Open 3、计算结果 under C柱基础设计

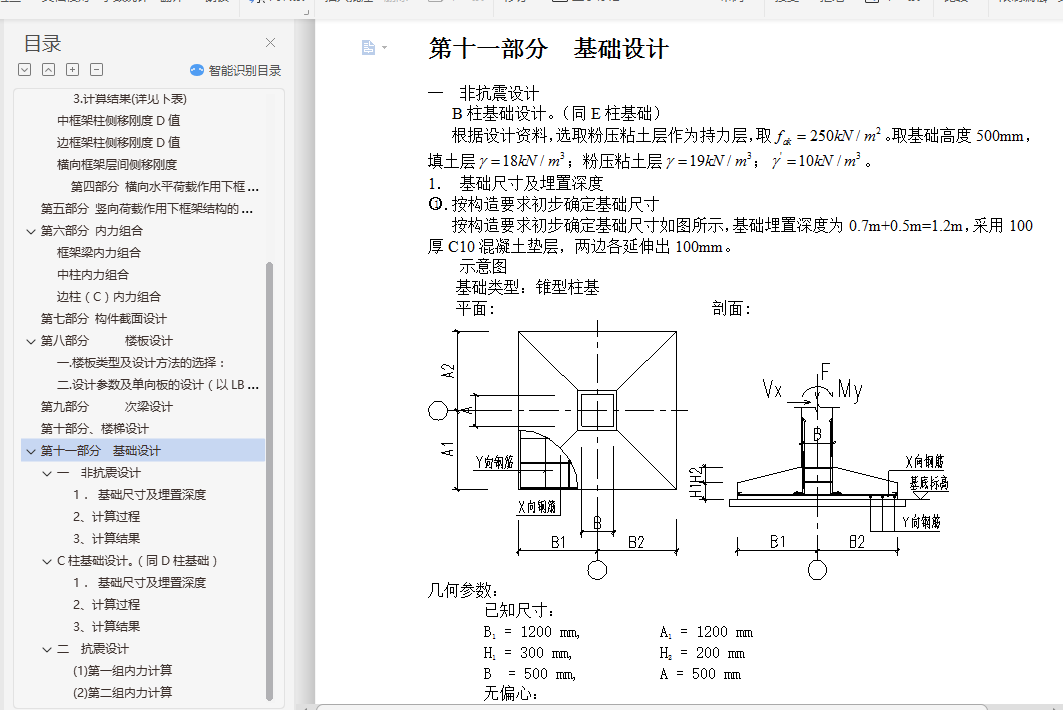click(x=106, y=627)
